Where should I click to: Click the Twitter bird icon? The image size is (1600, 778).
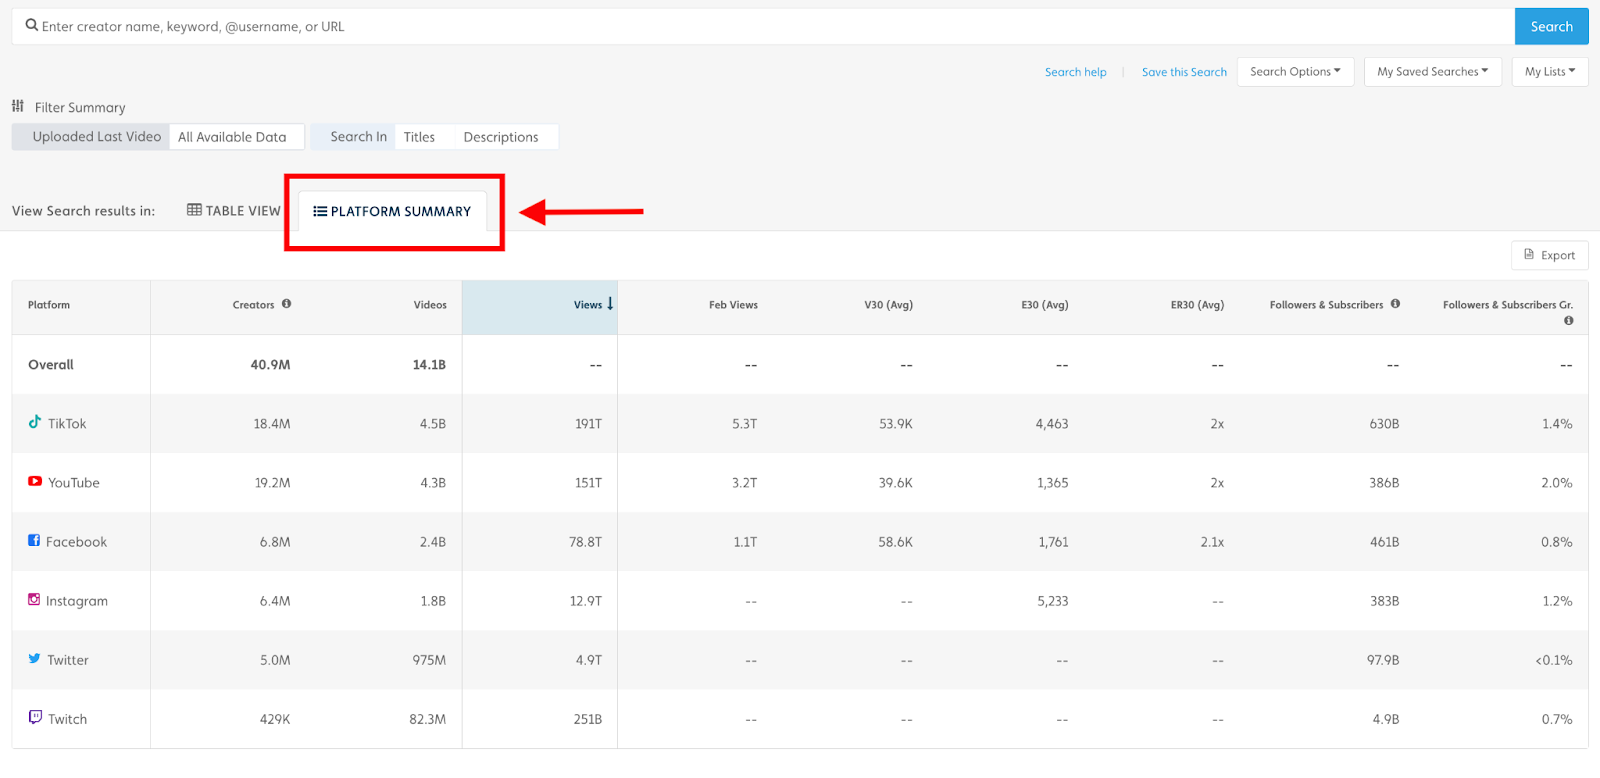click(35, 658)
